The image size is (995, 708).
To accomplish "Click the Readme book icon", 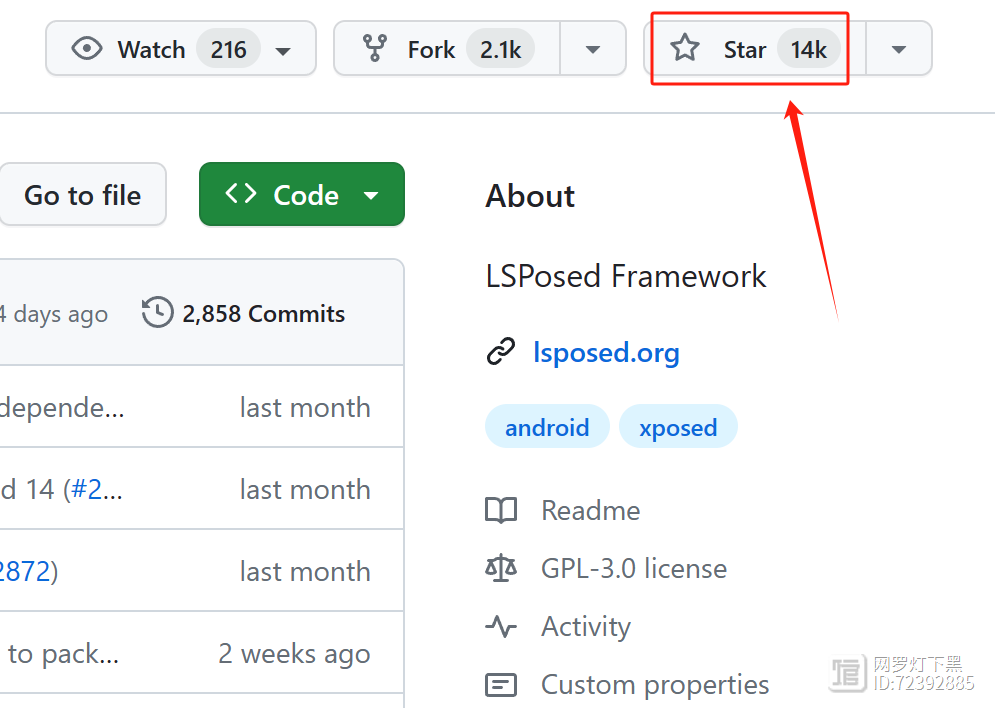I will (501, 510).
